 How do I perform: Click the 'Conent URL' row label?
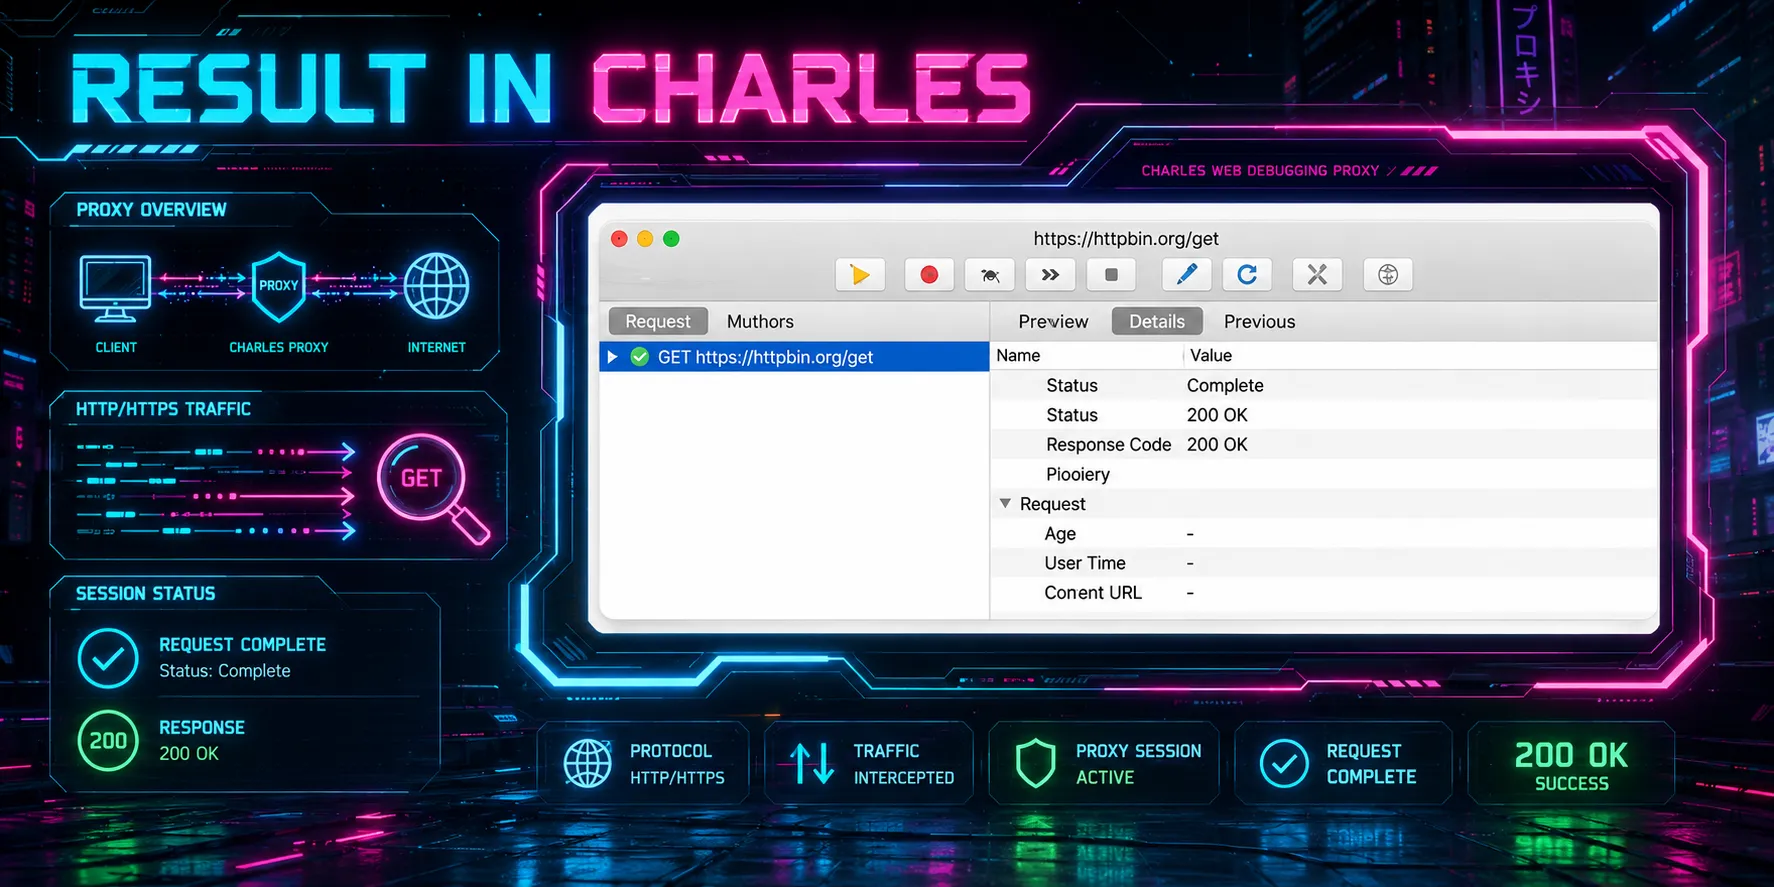tap(1093, 592)
